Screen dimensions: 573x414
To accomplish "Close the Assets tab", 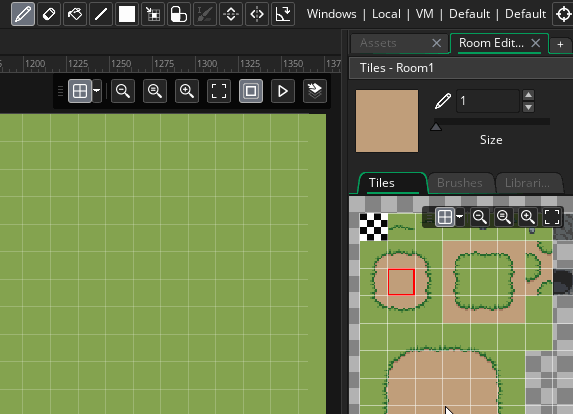I will (436, 43).
